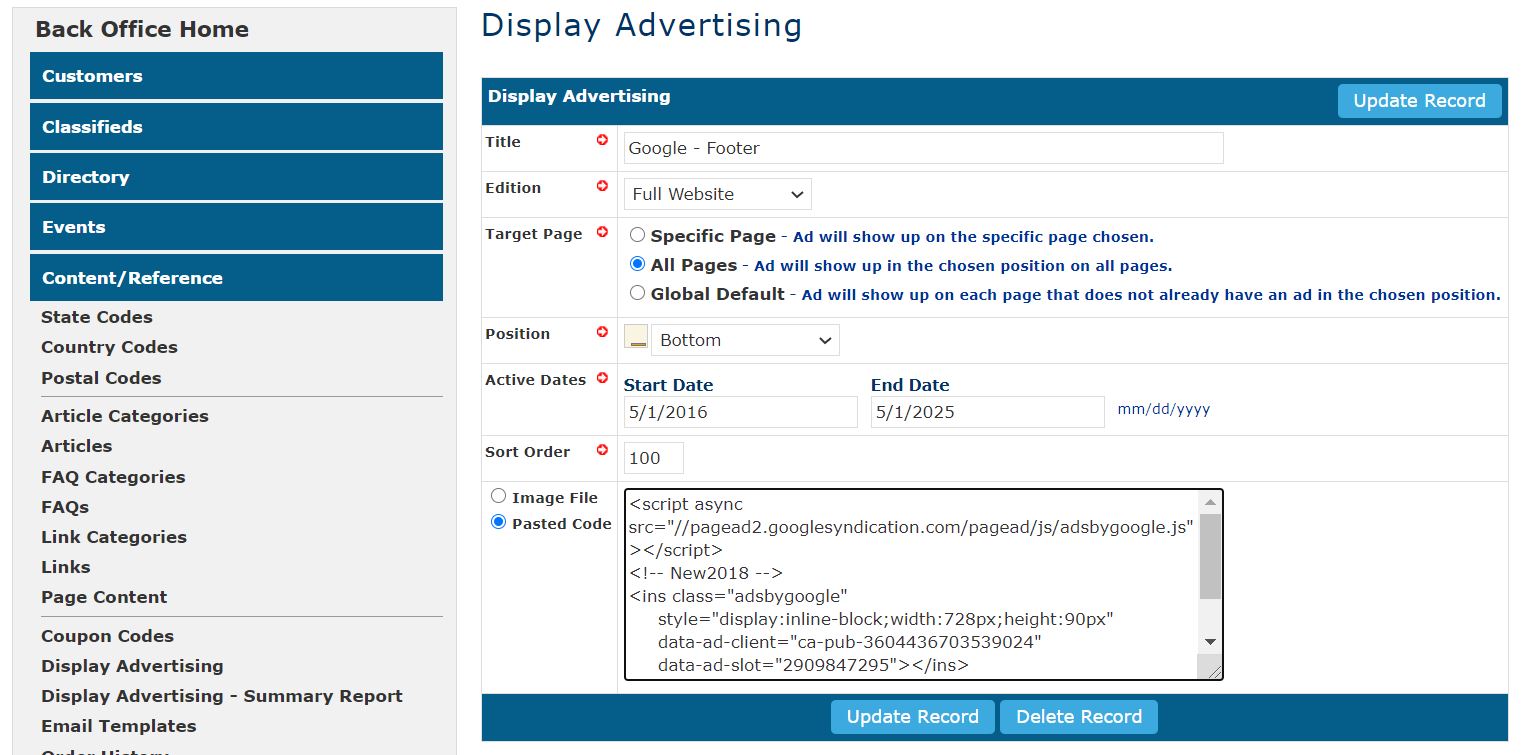Click the Start Date field

[x=740, y=412]
